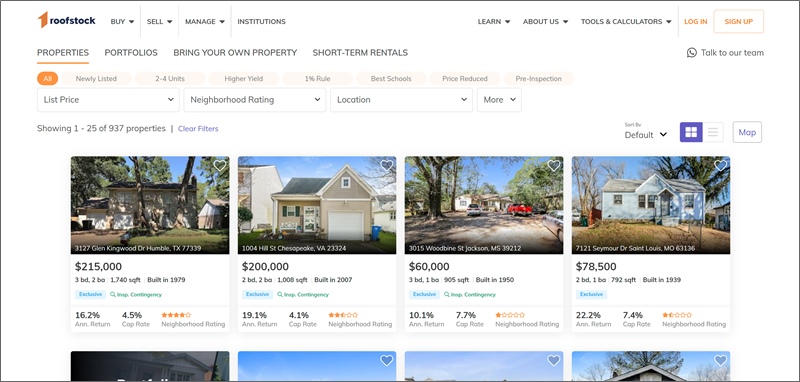Open the Neighborhood Rating dropdown
This screenshot has height=382, width=800.
pyautogui.click(x=255, y=100)
